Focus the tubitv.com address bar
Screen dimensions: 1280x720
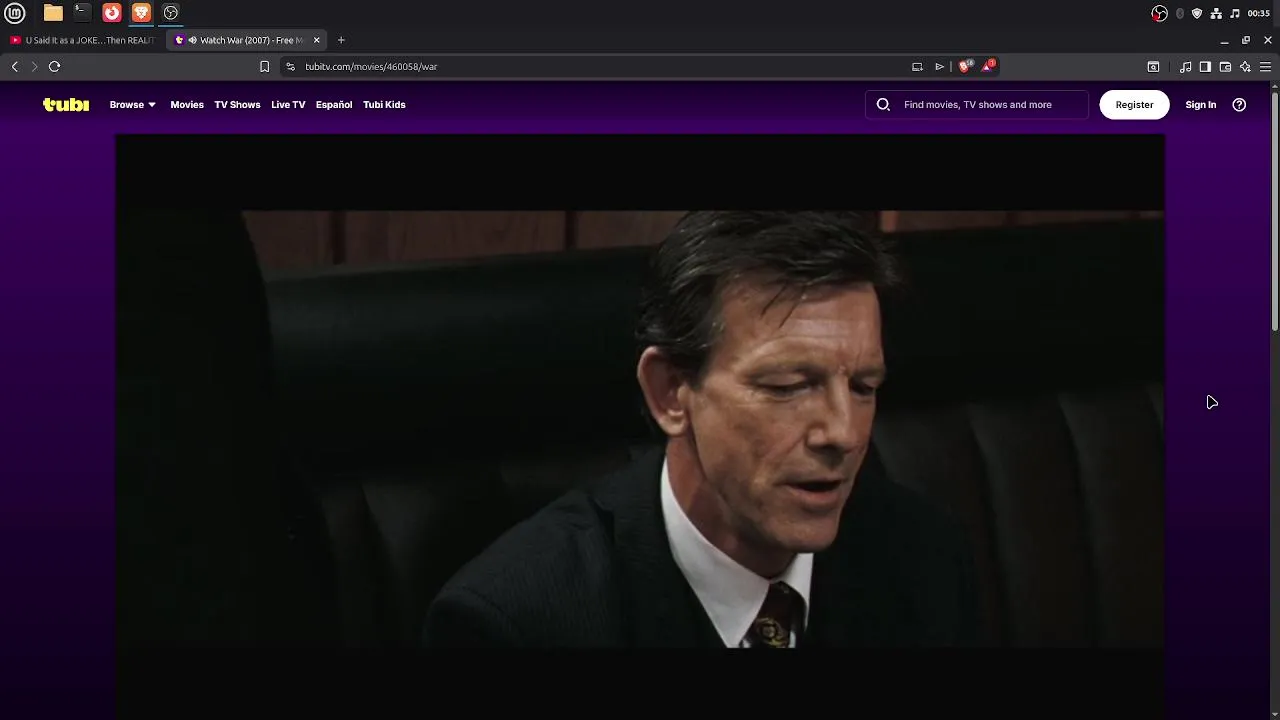click(x=600, y=66)
